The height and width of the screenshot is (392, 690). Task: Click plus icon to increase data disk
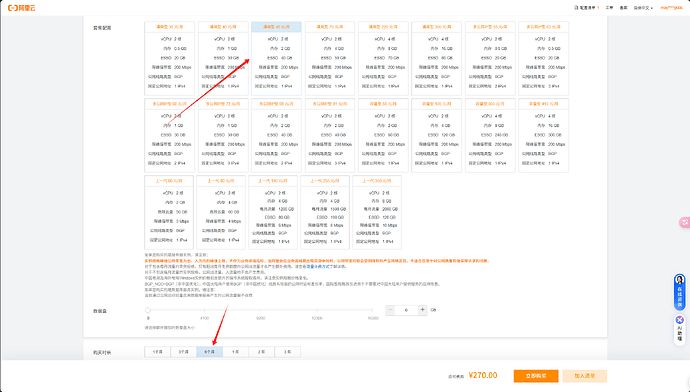(x=422, y=310)
